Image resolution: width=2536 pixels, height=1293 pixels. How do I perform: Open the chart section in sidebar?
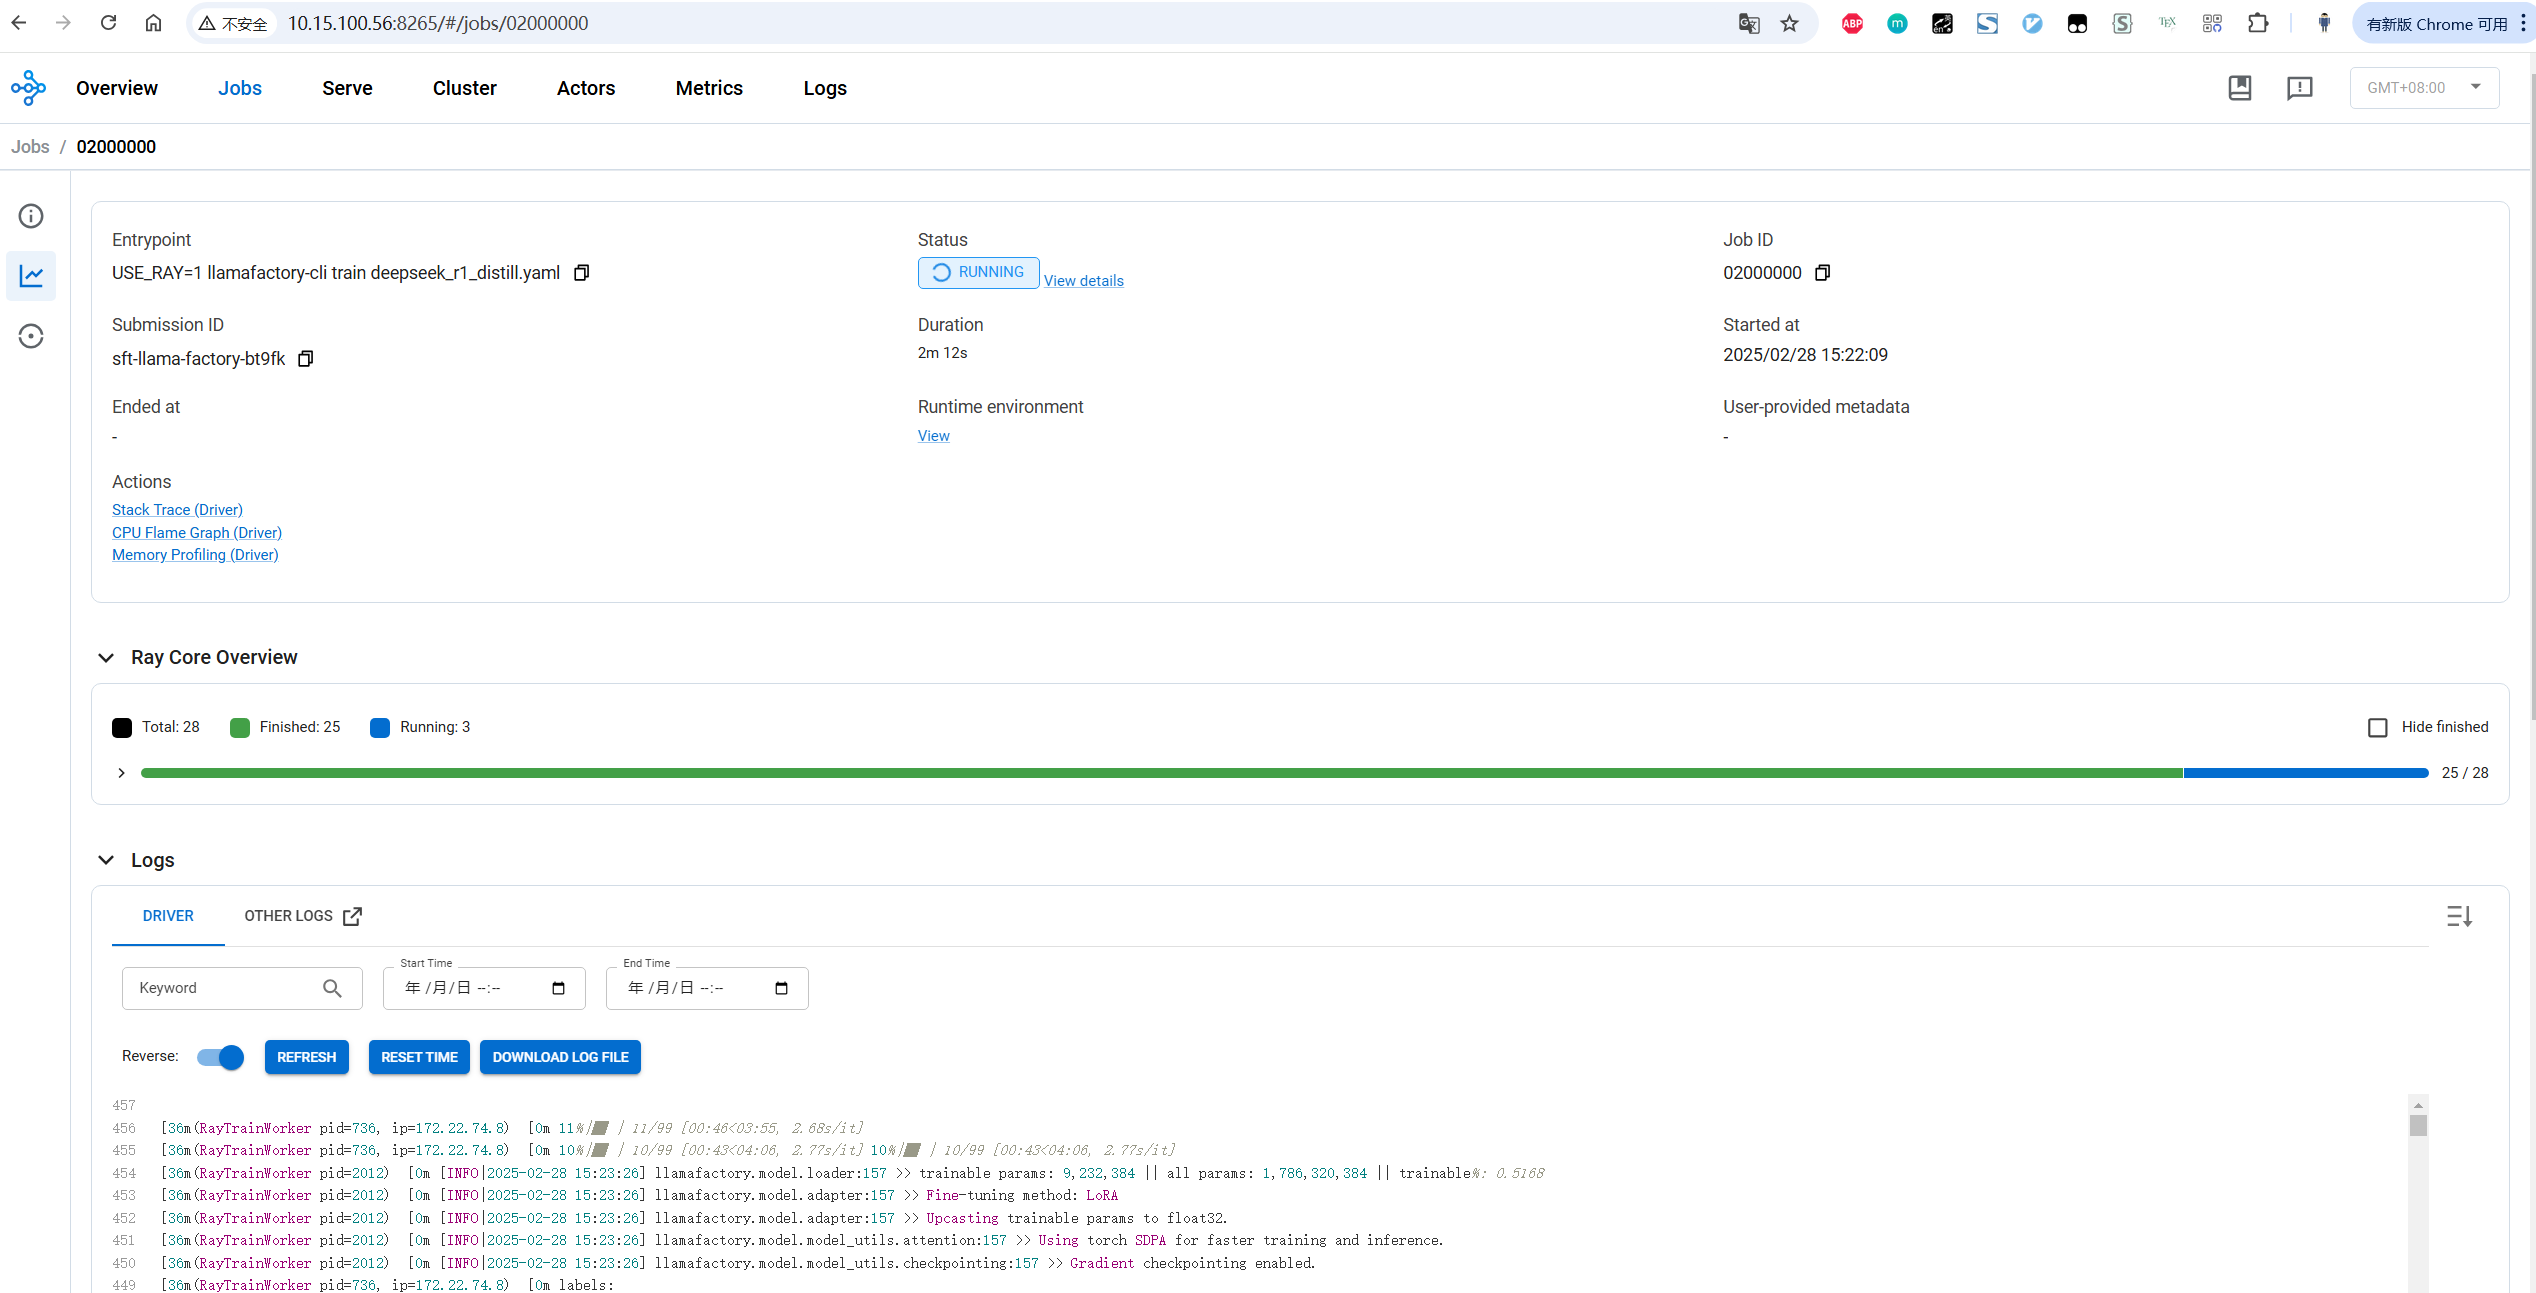(31, 276)
